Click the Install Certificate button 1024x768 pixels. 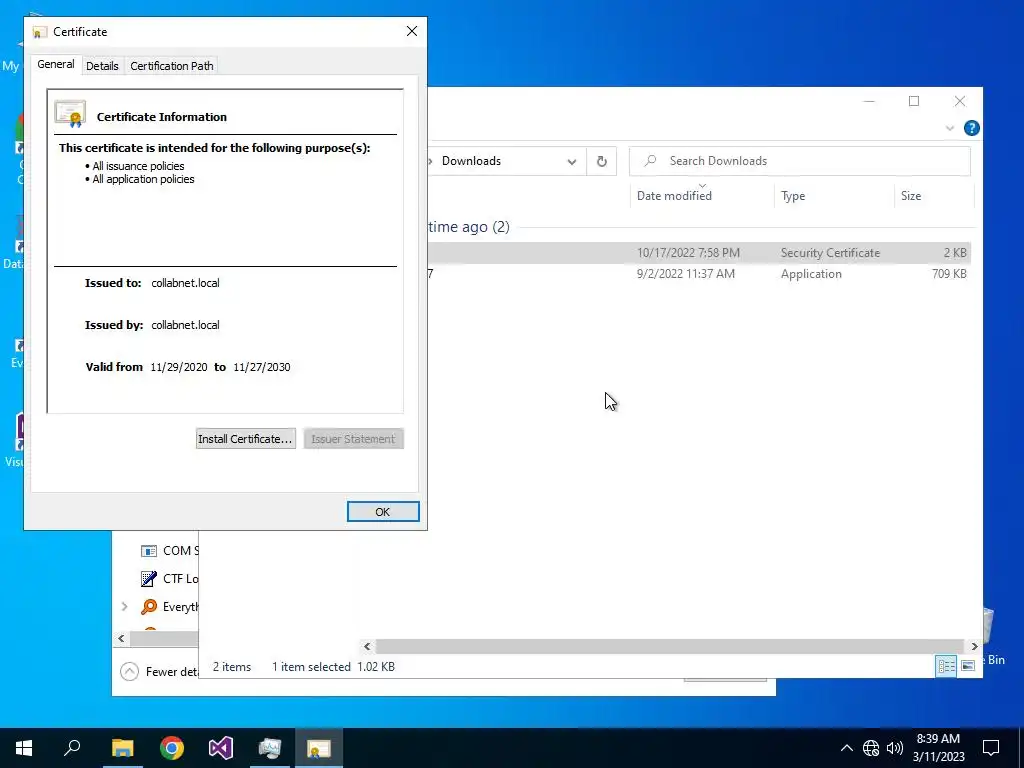pos(246,439)
